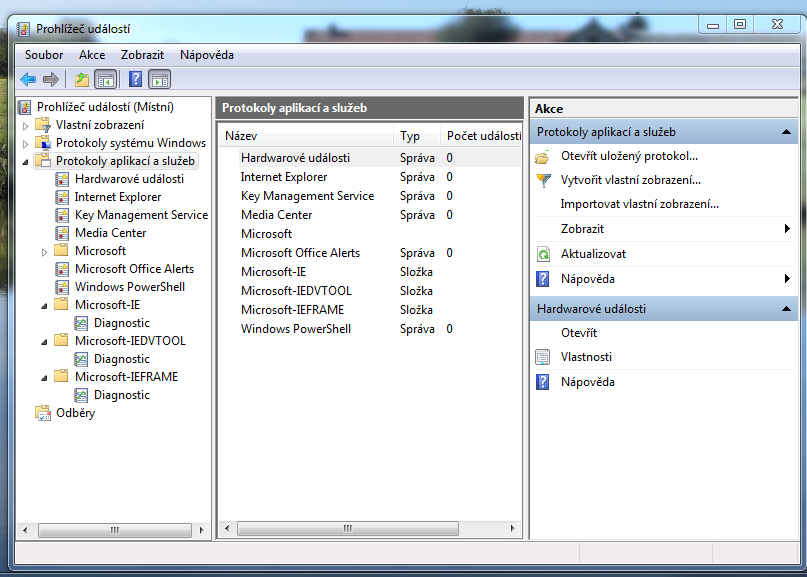The image size is (807, 577).
Task: Click the Název column header
Action: pos(305,136)
